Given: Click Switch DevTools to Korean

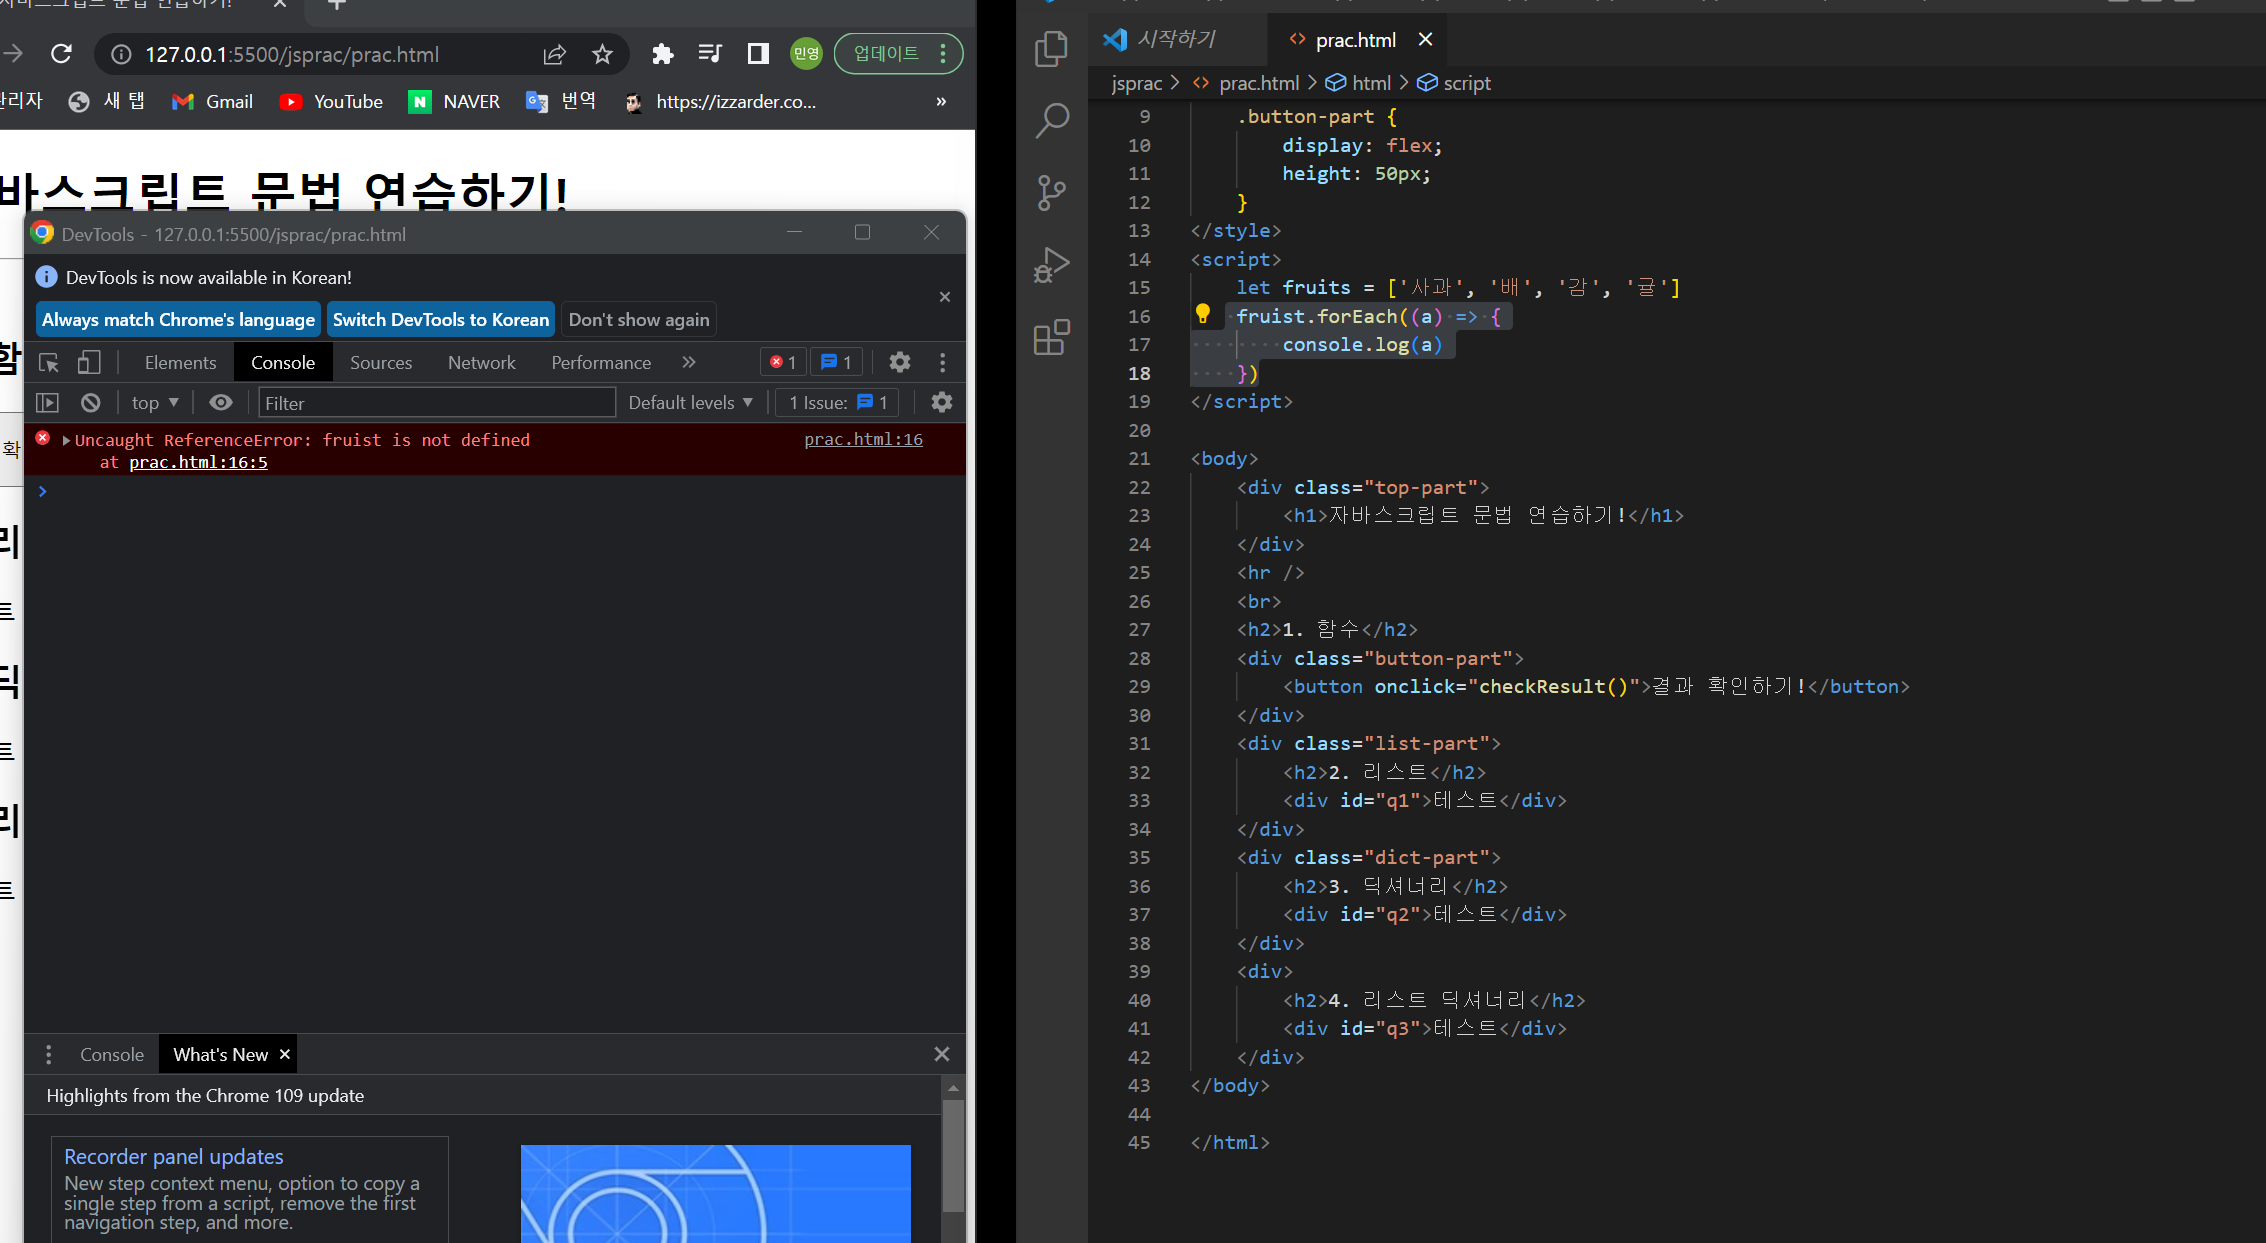Looking at the screenshot, I should (441, 320).
